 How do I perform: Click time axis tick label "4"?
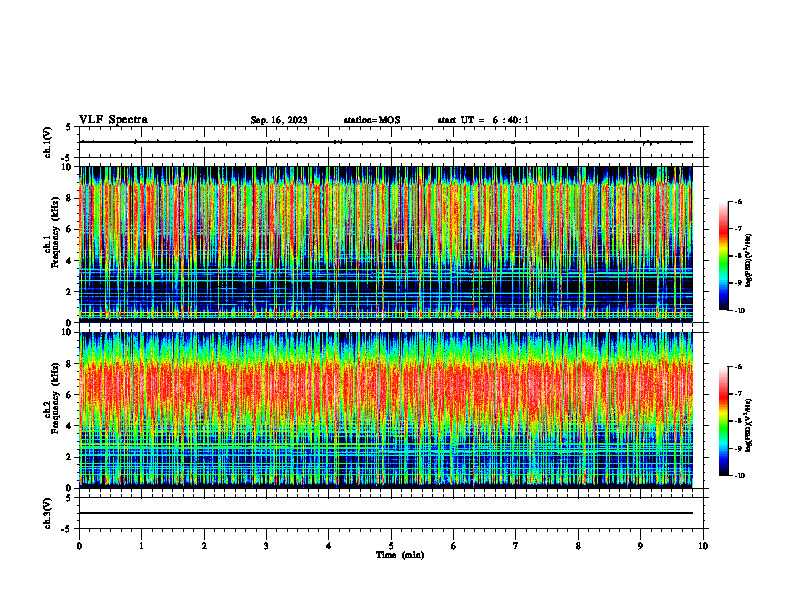329,546
